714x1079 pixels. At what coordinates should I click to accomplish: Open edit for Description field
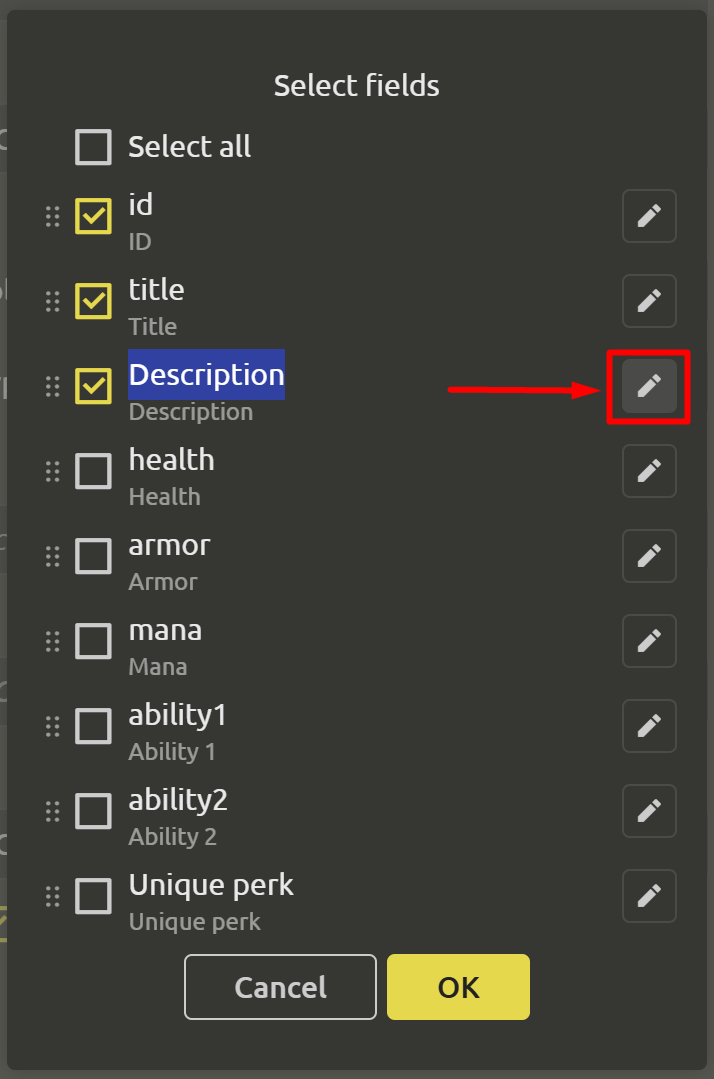point(649,386)
